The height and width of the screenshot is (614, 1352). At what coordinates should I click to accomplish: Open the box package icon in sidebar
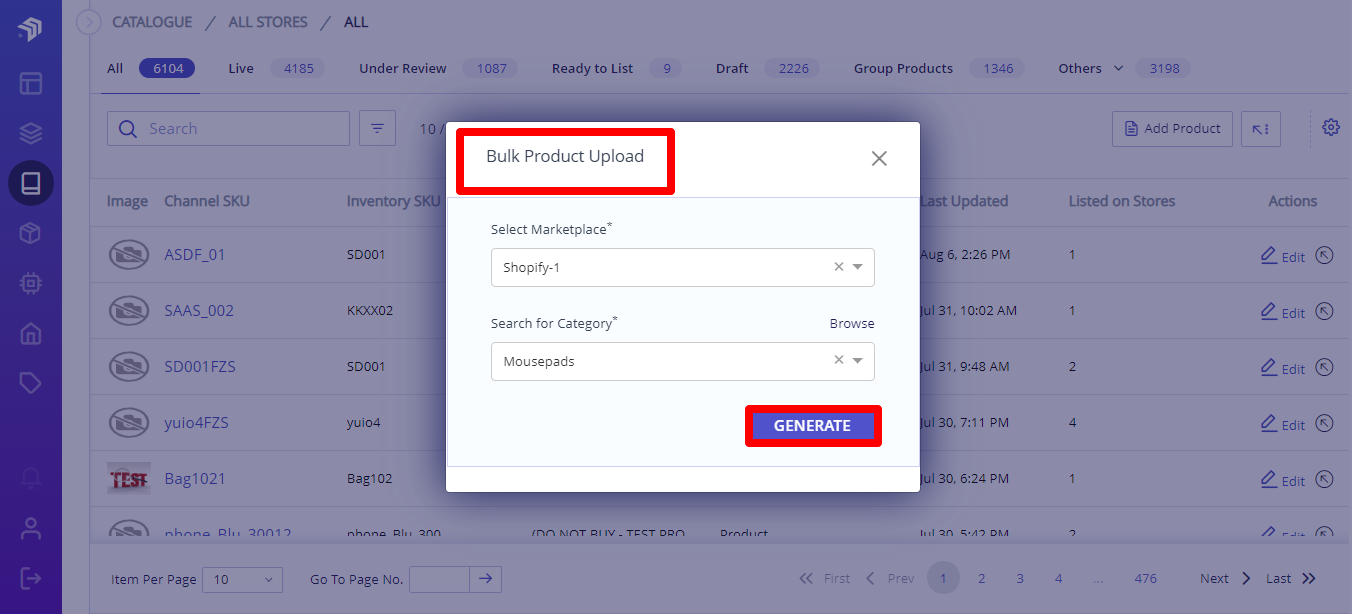30,234
